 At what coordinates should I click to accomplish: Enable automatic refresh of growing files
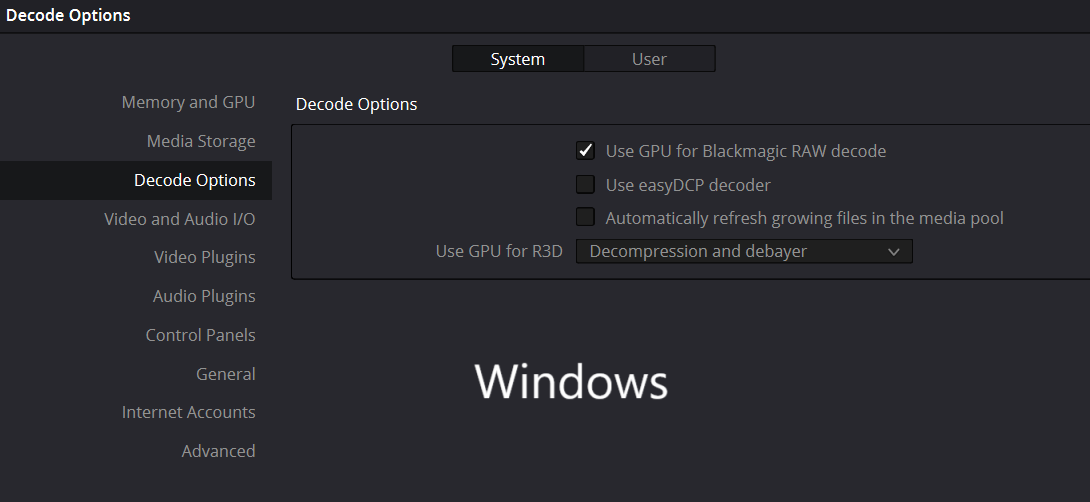click(586, 218)
